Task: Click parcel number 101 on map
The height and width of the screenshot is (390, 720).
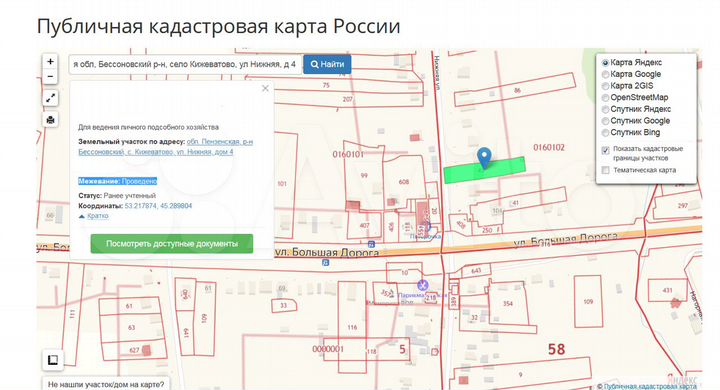Action: tap(282, 184)
